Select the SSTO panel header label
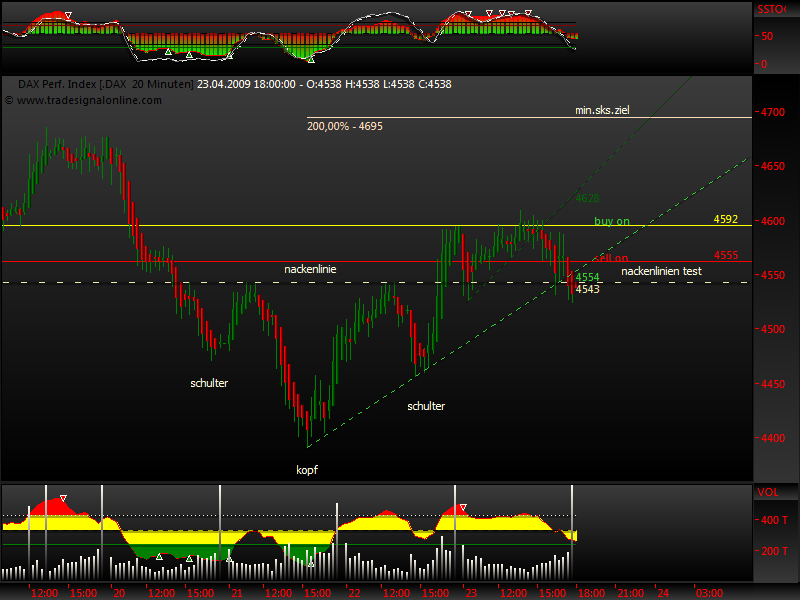Image resolution: width=800 pixels, height=600 pixels. [x=771, y=8]
